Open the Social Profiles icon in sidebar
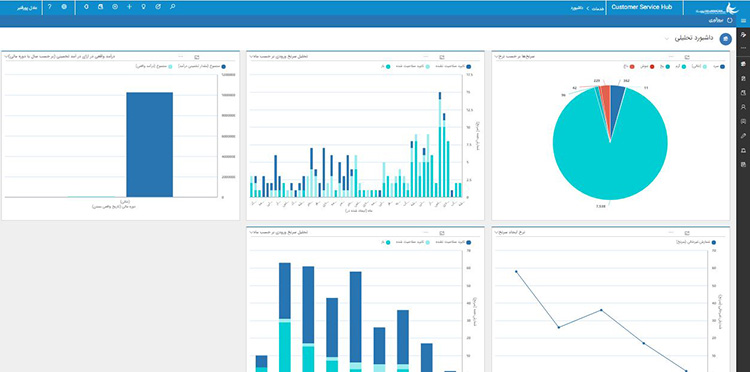750x372 pixels. click(743, 121)
